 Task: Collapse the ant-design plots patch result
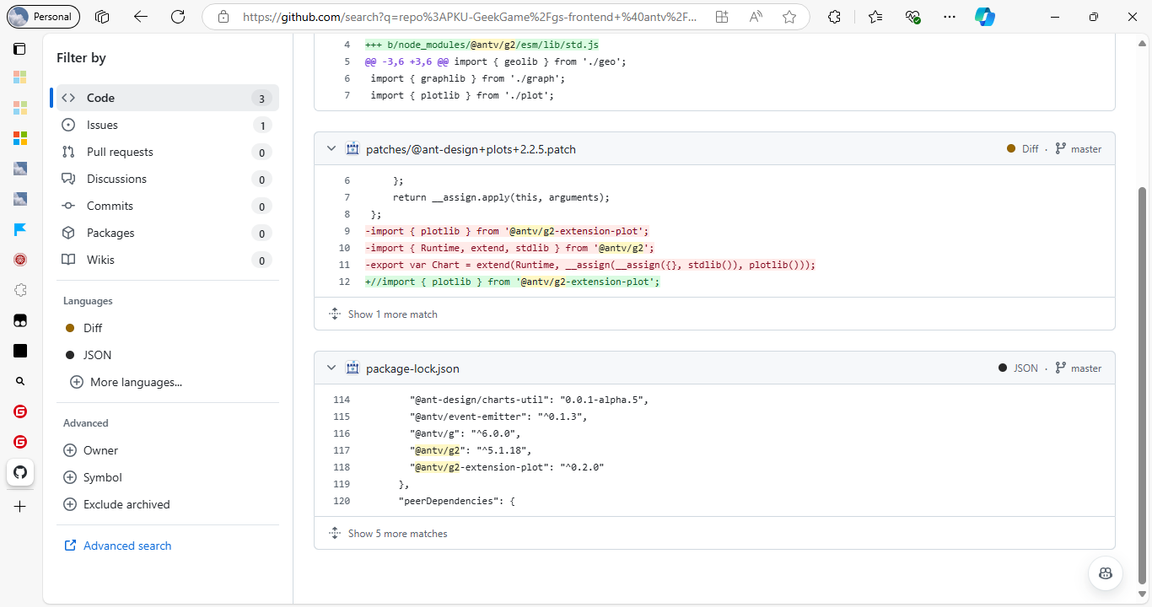click(331, 148)
